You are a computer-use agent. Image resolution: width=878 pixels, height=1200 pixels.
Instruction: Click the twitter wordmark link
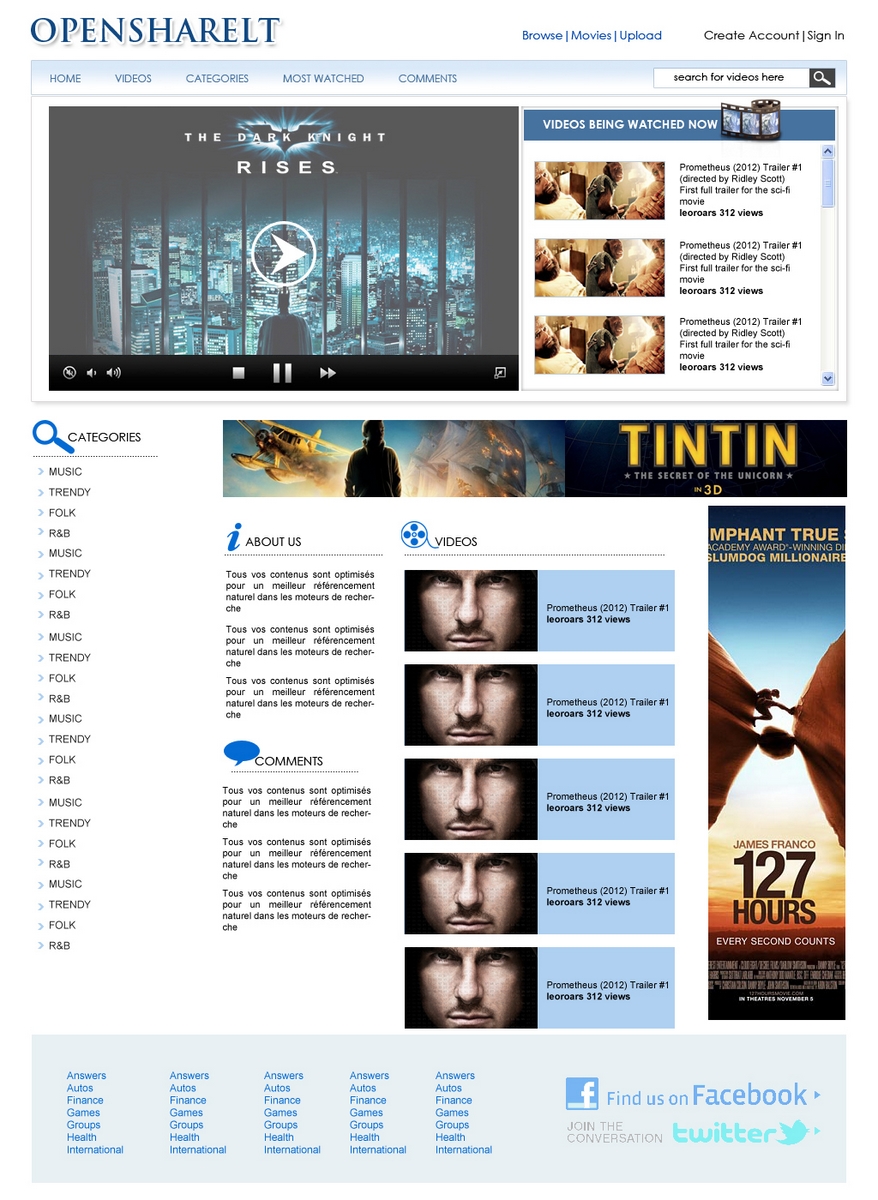724,1134
